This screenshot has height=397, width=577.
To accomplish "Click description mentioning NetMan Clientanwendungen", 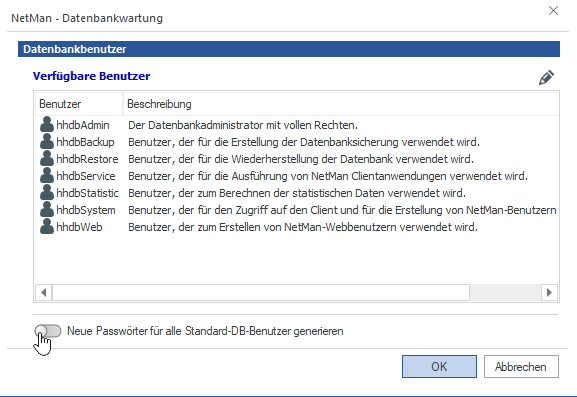I will tap(328, 176).
